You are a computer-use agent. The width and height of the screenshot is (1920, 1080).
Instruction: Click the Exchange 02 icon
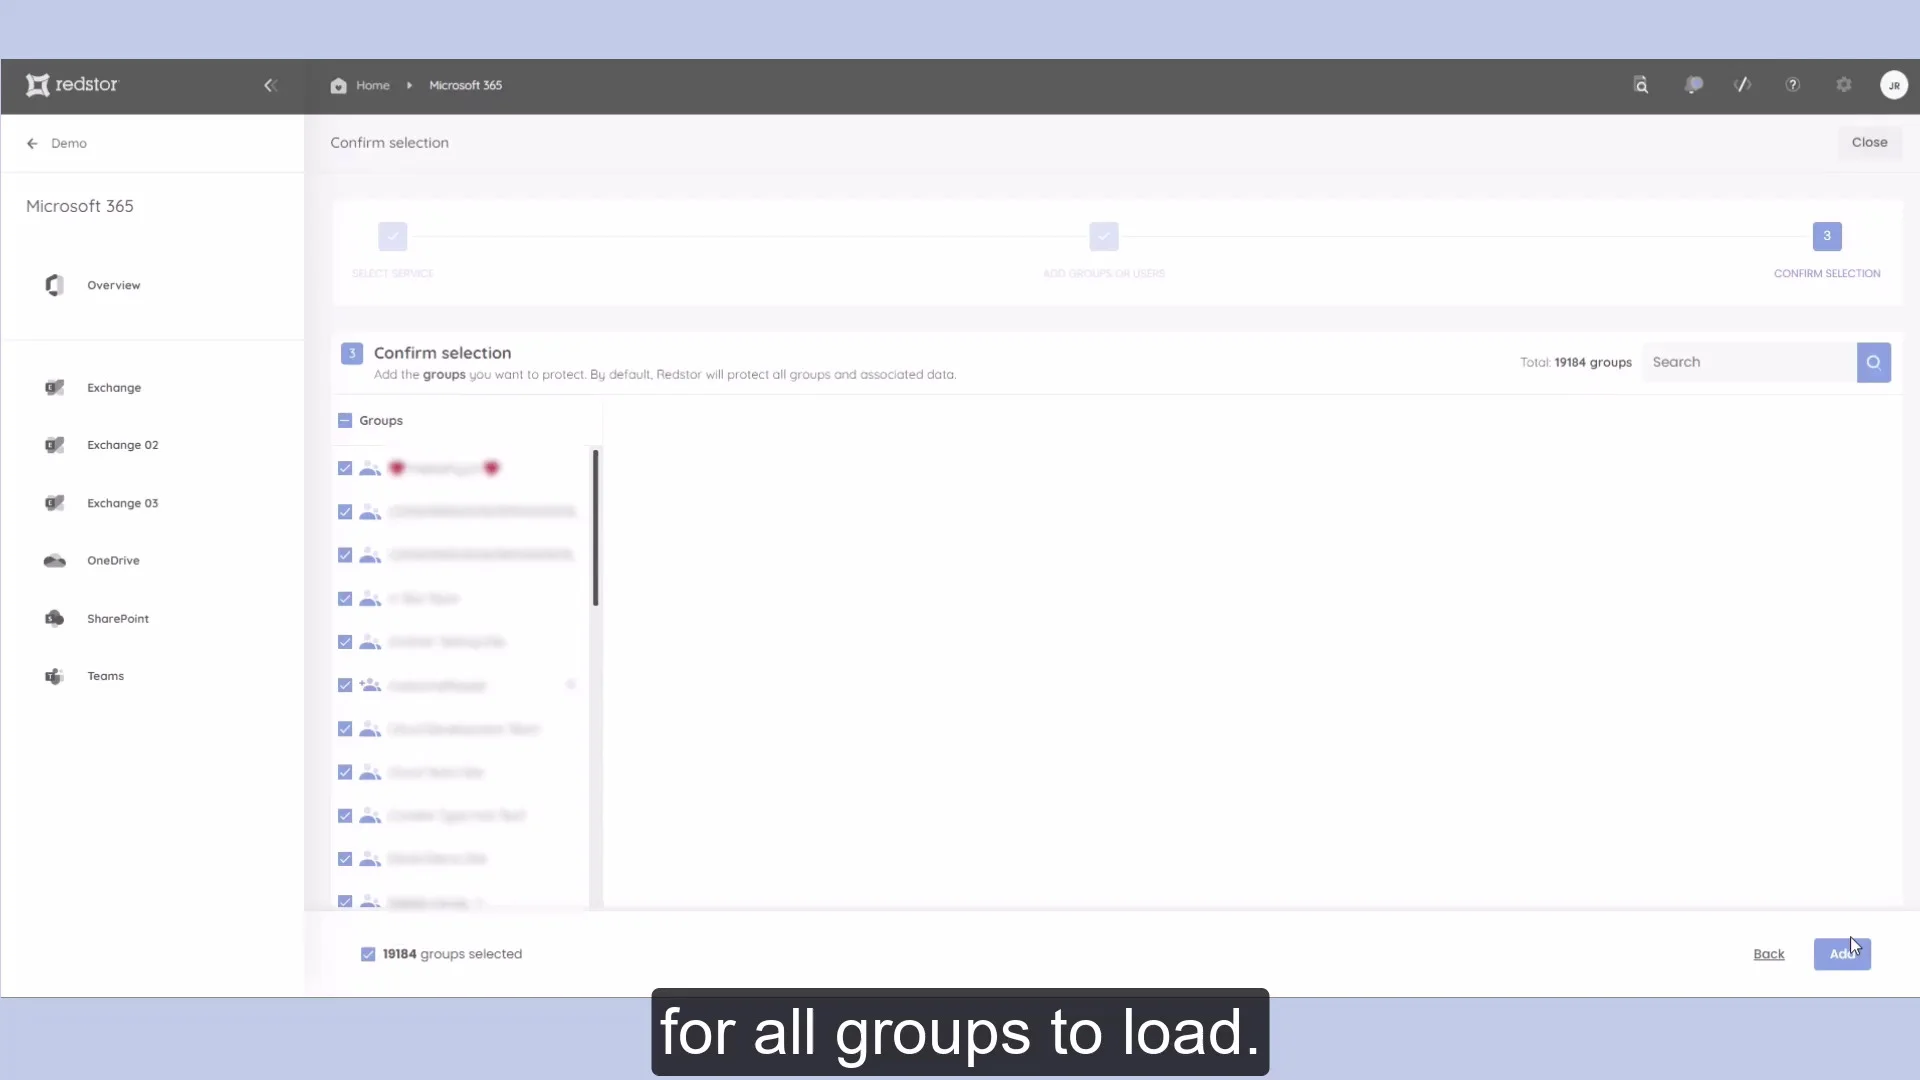(55, 446)
